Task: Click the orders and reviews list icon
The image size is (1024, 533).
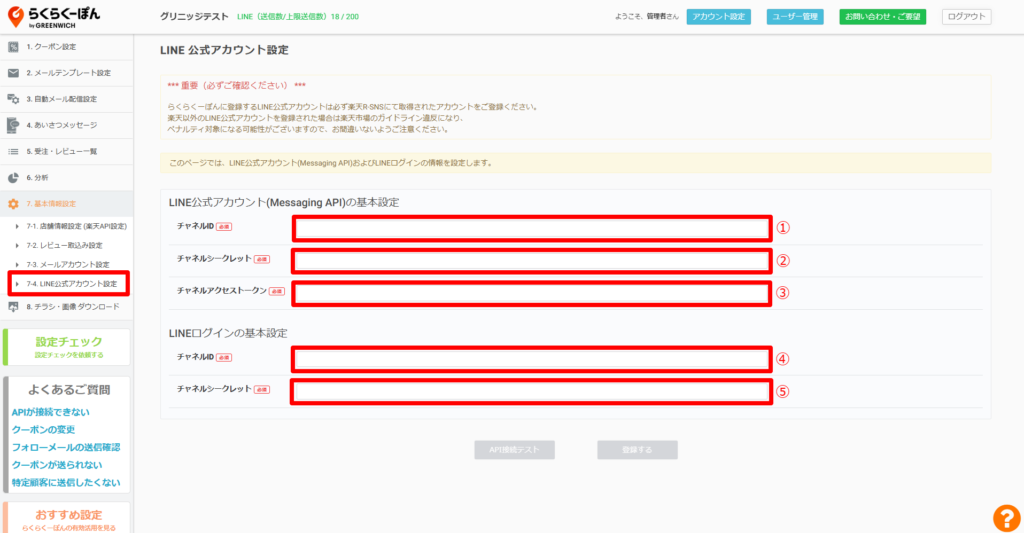Action: [13, 151]
